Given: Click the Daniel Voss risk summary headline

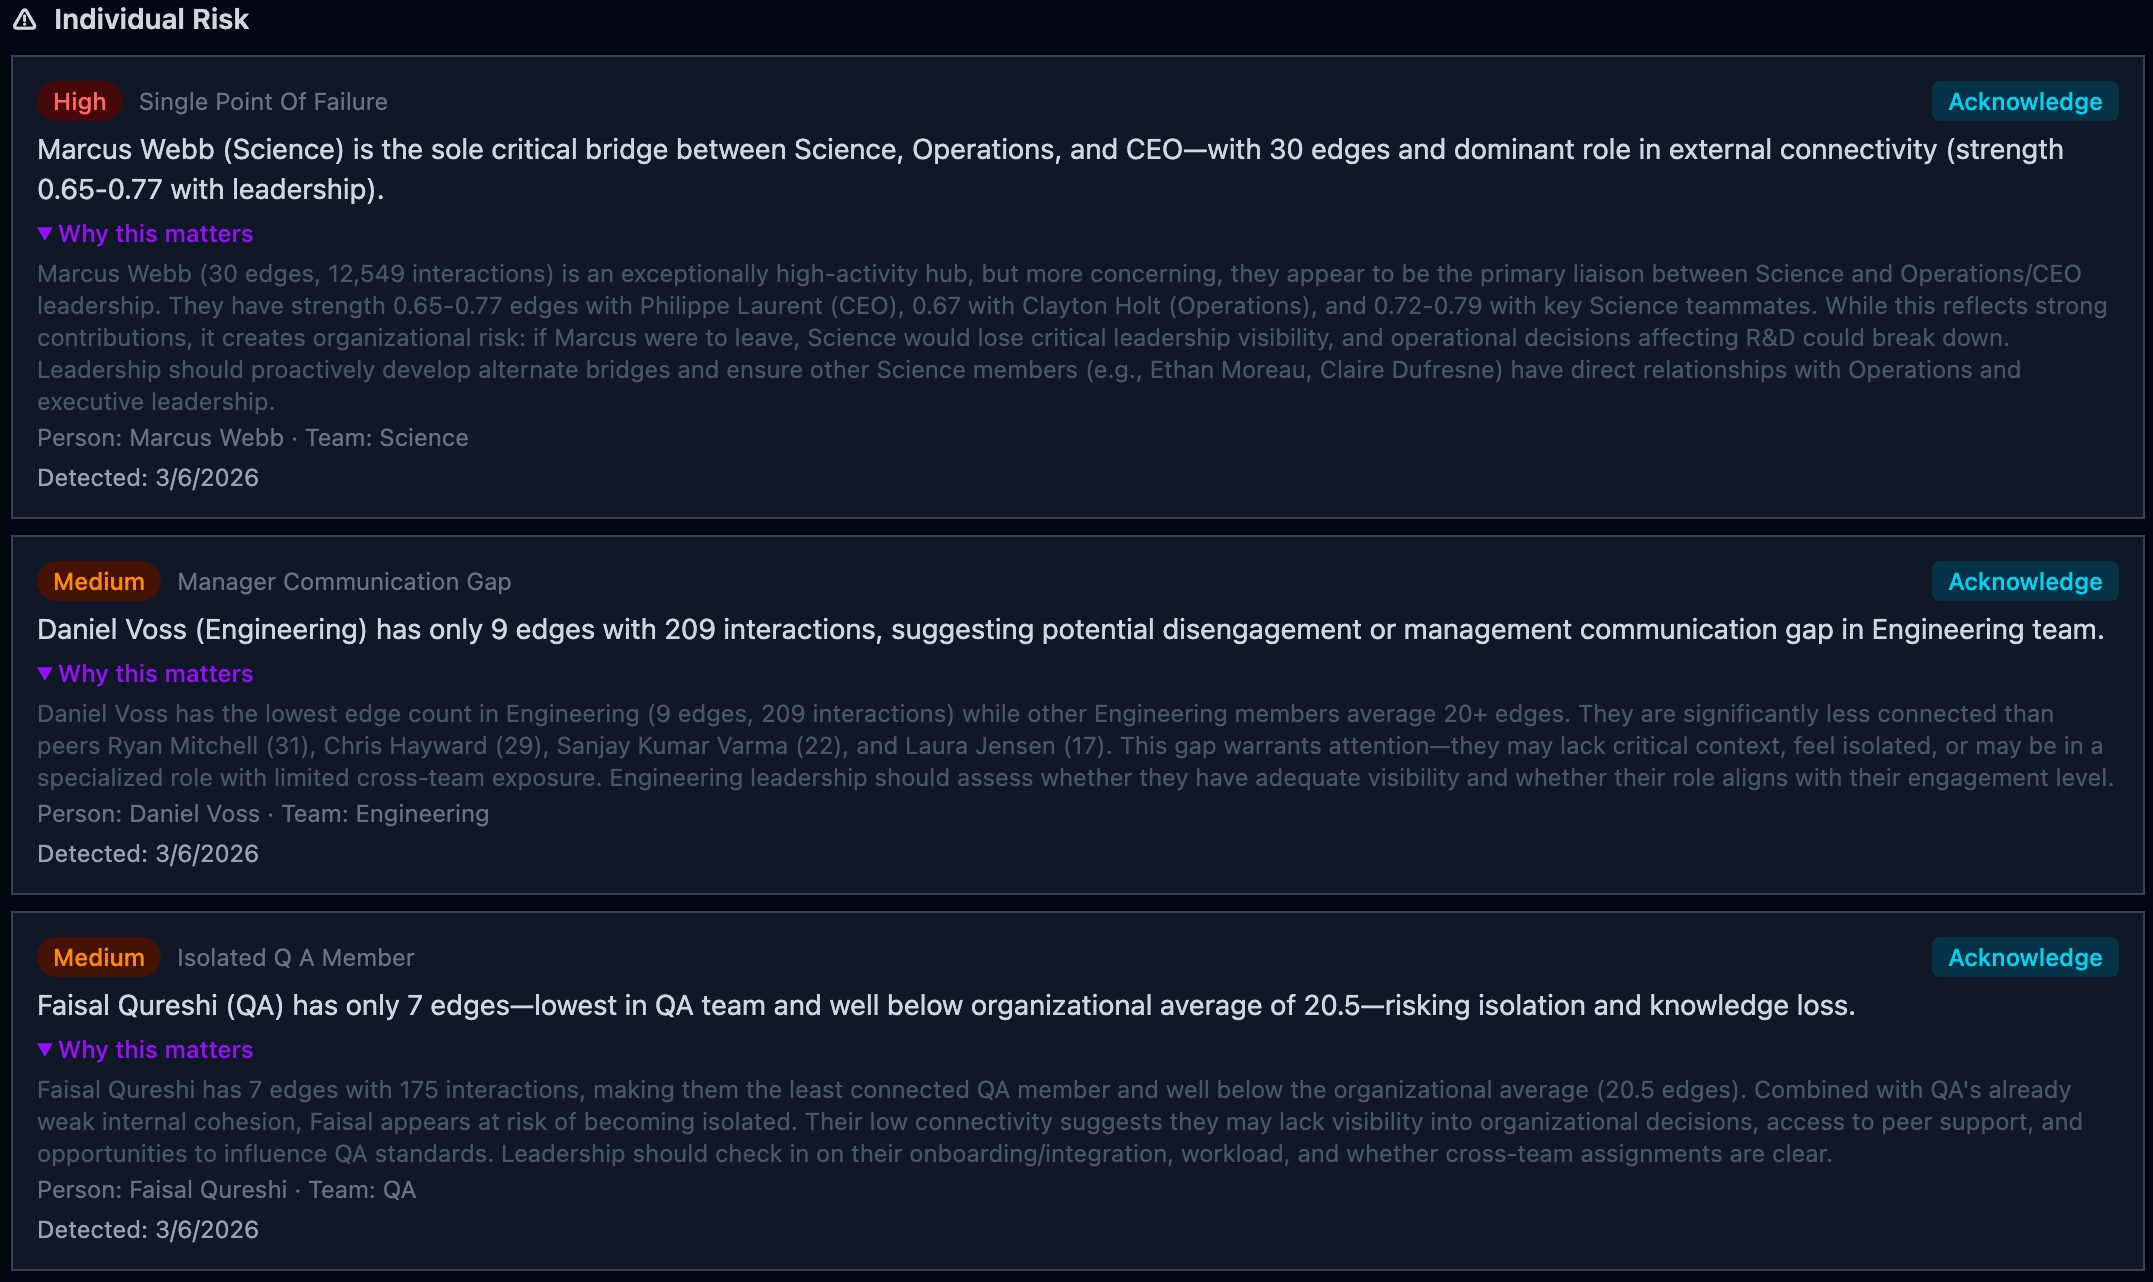Looking at the screenshot, I should coord(1070,630).
